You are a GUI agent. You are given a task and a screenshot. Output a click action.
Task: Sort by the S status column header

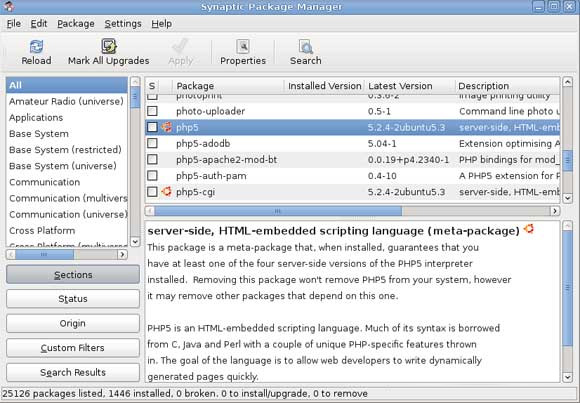(x=152, y=86)
